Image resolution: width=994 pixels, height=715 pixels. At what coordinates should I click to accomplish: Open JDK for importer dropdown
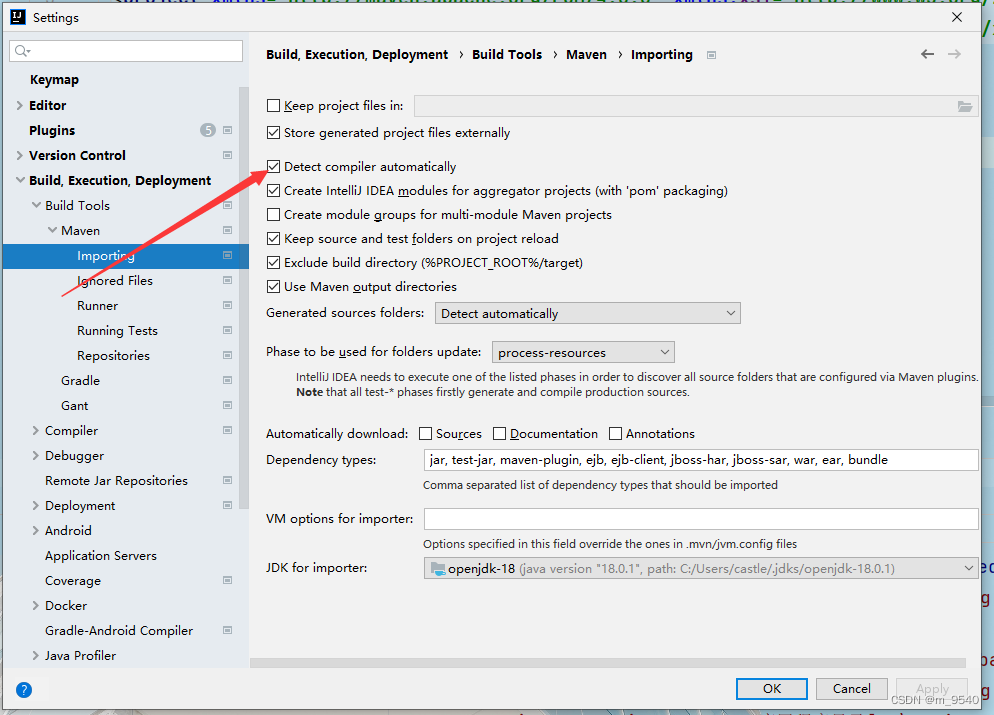(700, 569)
